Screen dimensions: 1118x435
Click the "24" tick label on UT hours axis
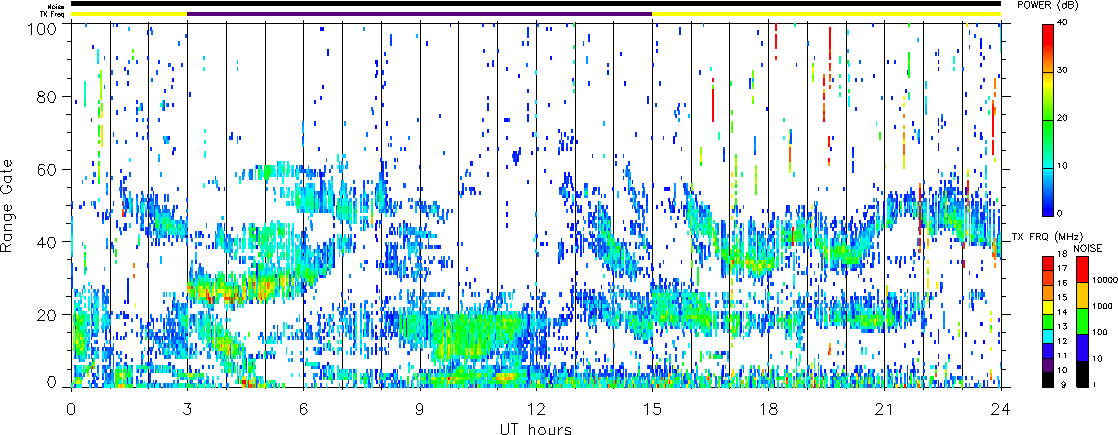(1001, 408)
